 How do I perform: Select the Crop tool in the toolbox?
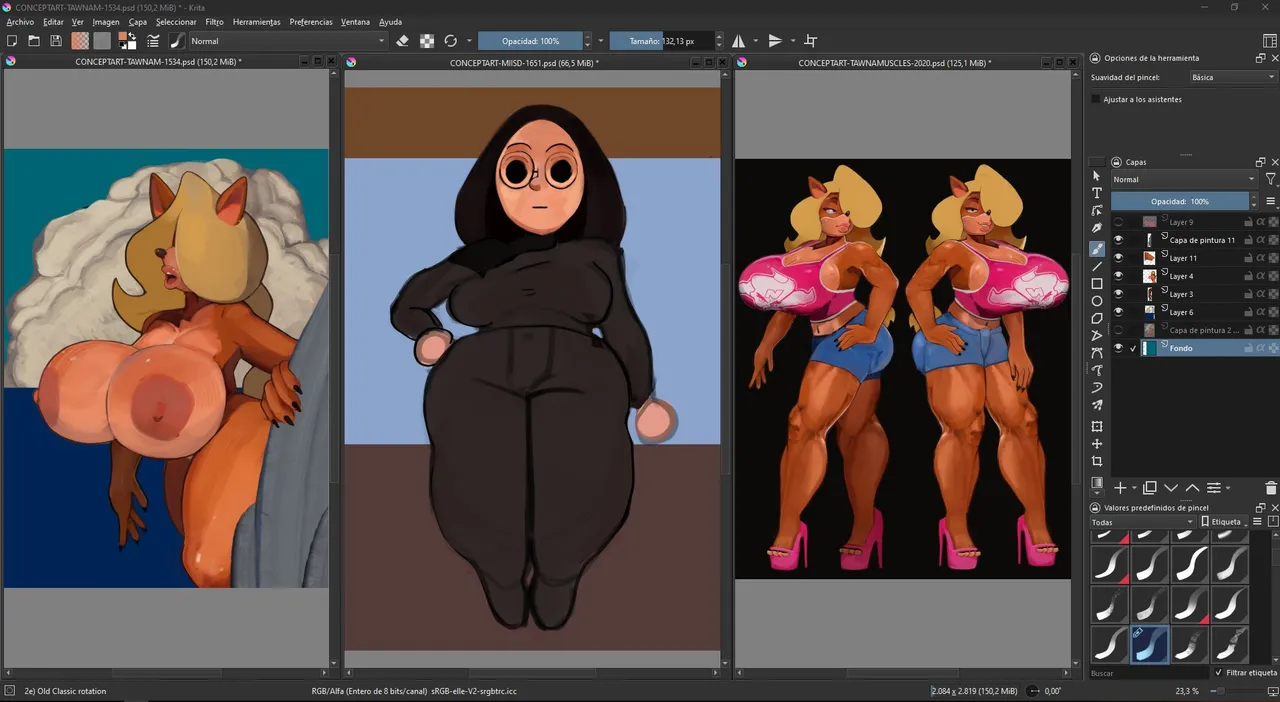point(1097,461)
